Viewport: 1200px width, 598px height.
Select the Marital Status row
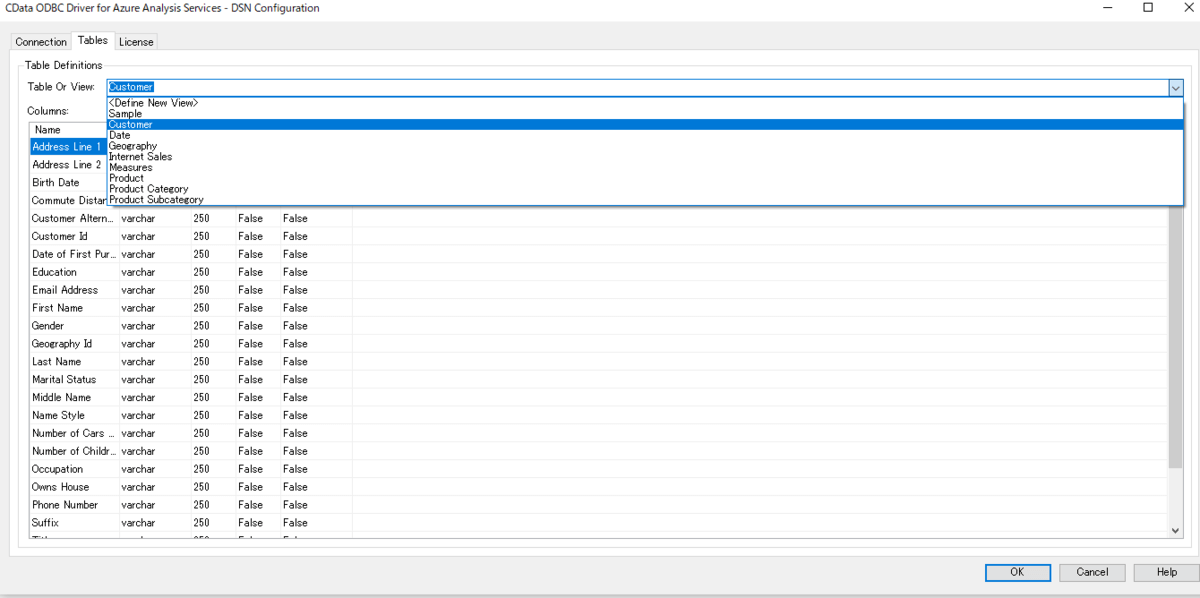click(190, 380)
